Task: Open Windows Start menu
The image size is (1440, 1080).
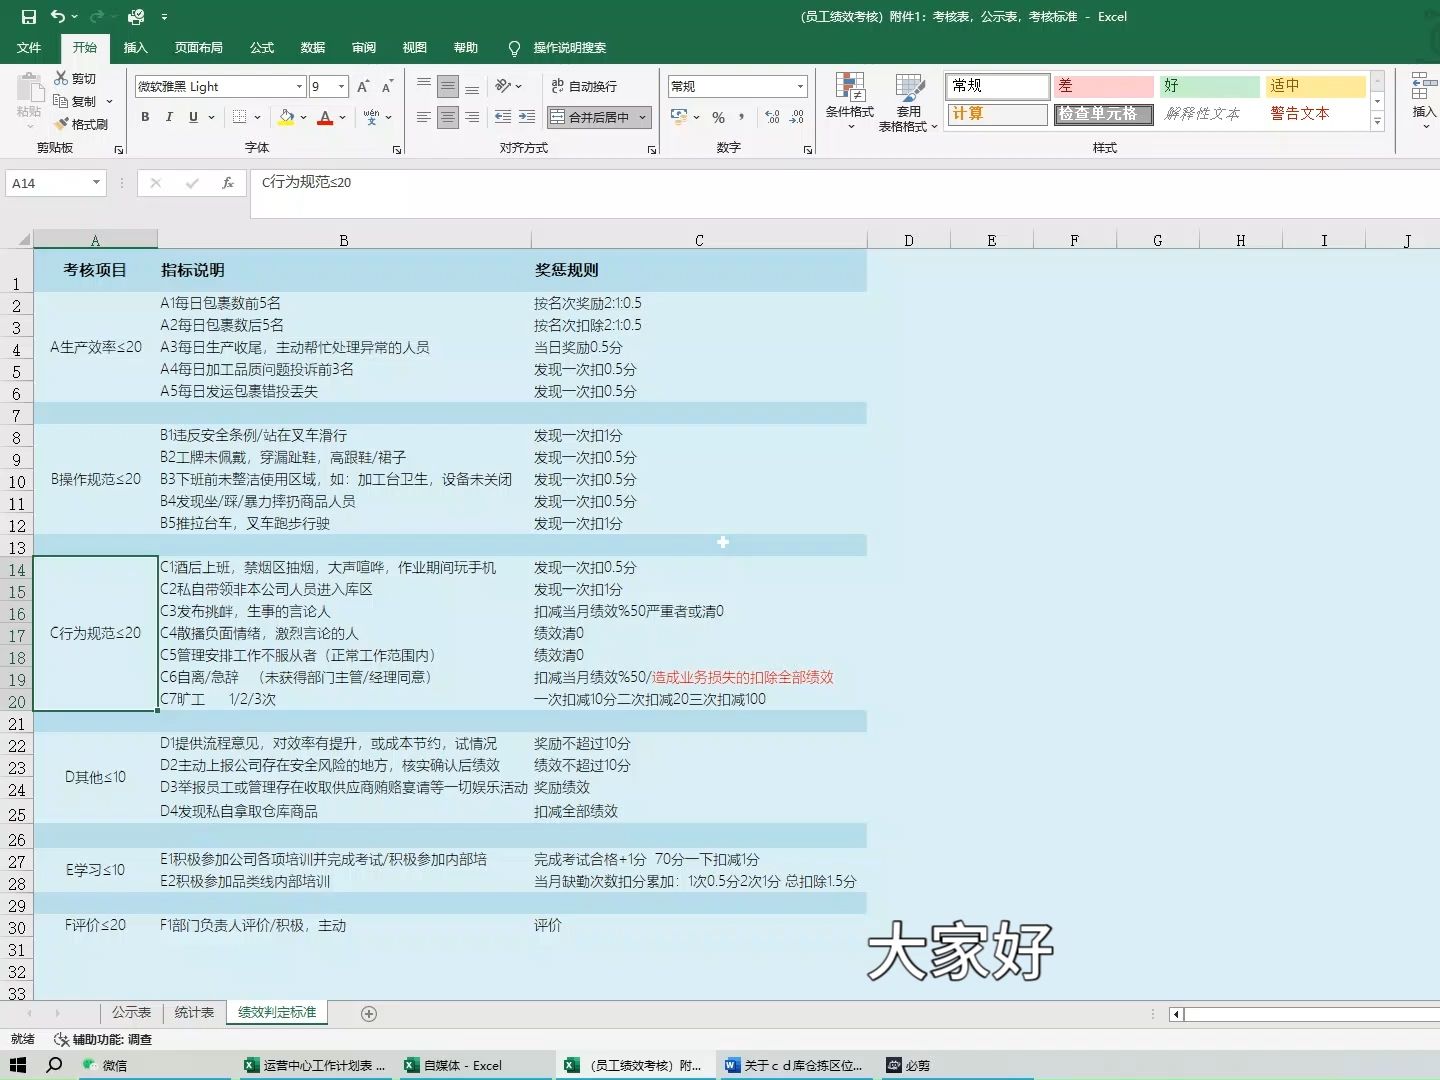Action: tap(18, 1065)
